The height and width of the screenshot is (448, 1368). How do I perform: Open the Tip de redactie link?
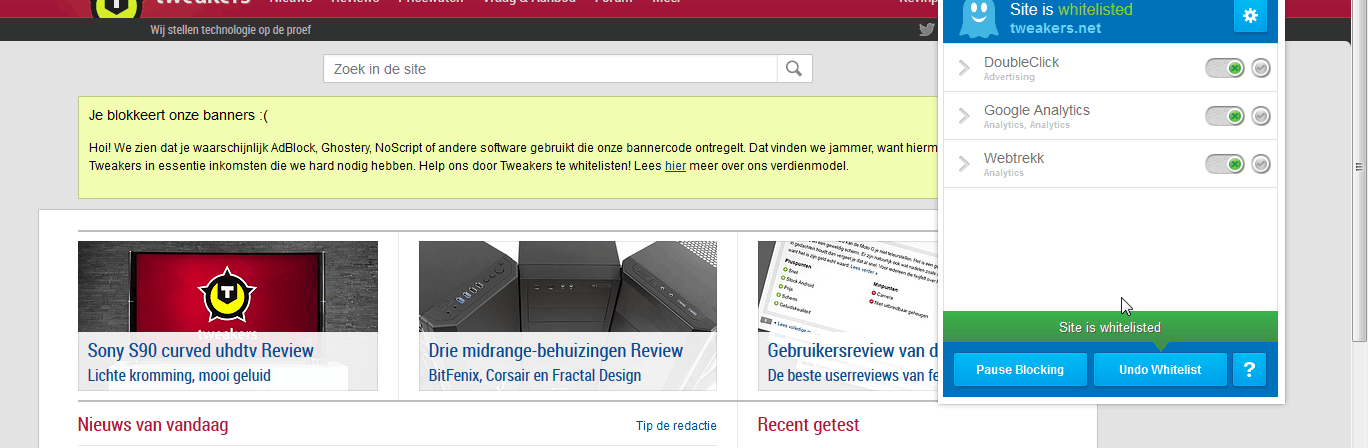[x=676, y=426]
